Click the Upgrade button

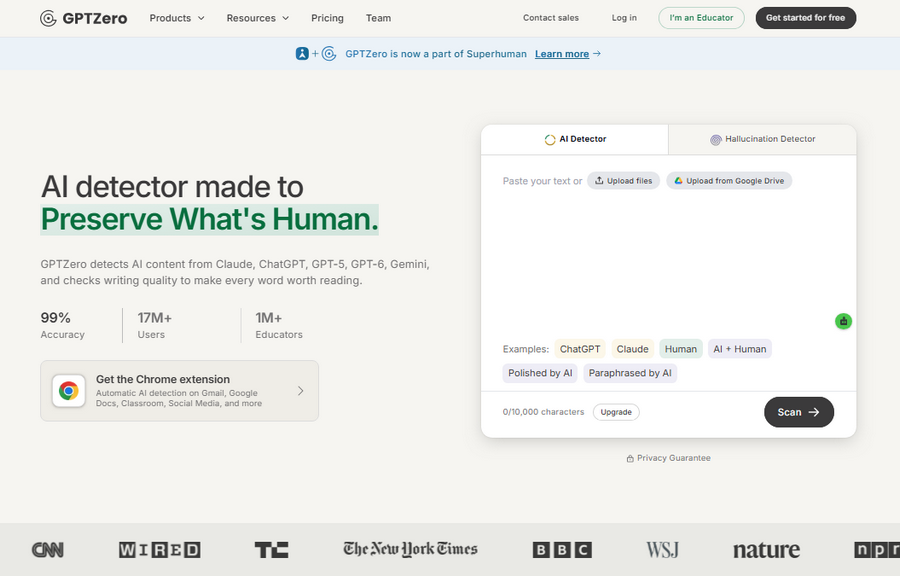coord(616,412)
